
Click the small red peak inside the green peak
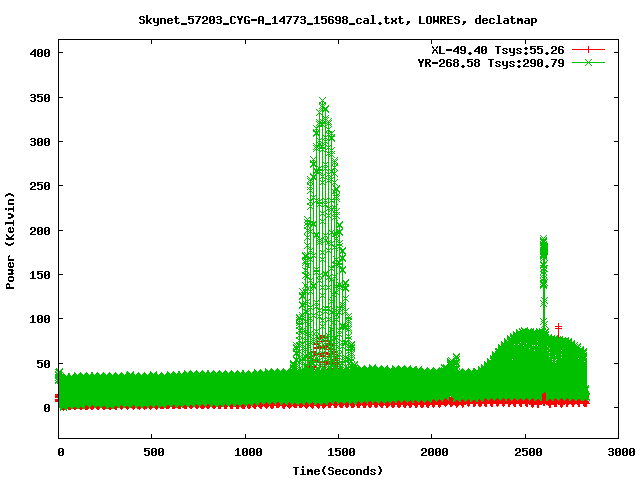(323, 351)
